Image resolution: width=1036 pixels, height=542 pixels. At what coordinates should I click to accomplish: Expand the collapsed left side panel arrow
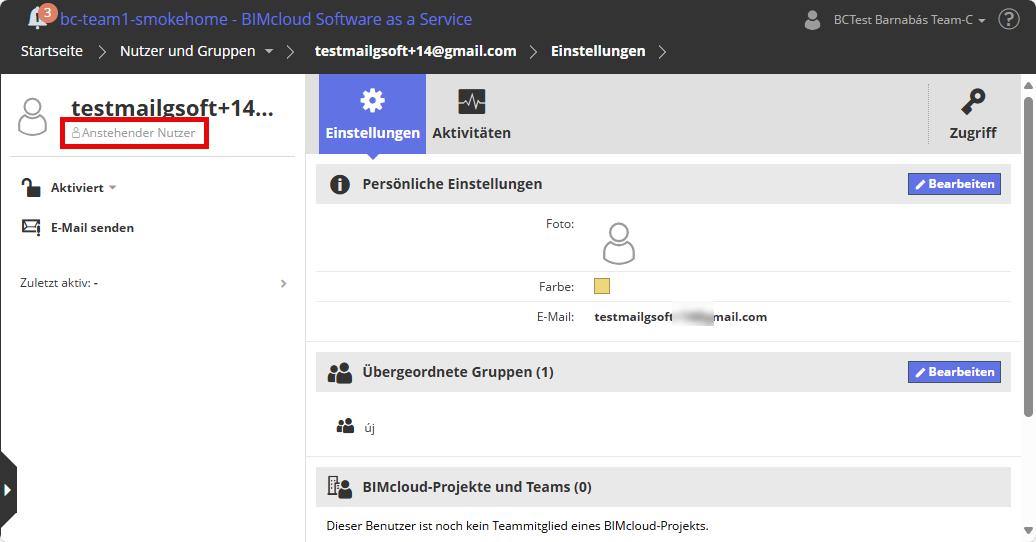point(7,489)
